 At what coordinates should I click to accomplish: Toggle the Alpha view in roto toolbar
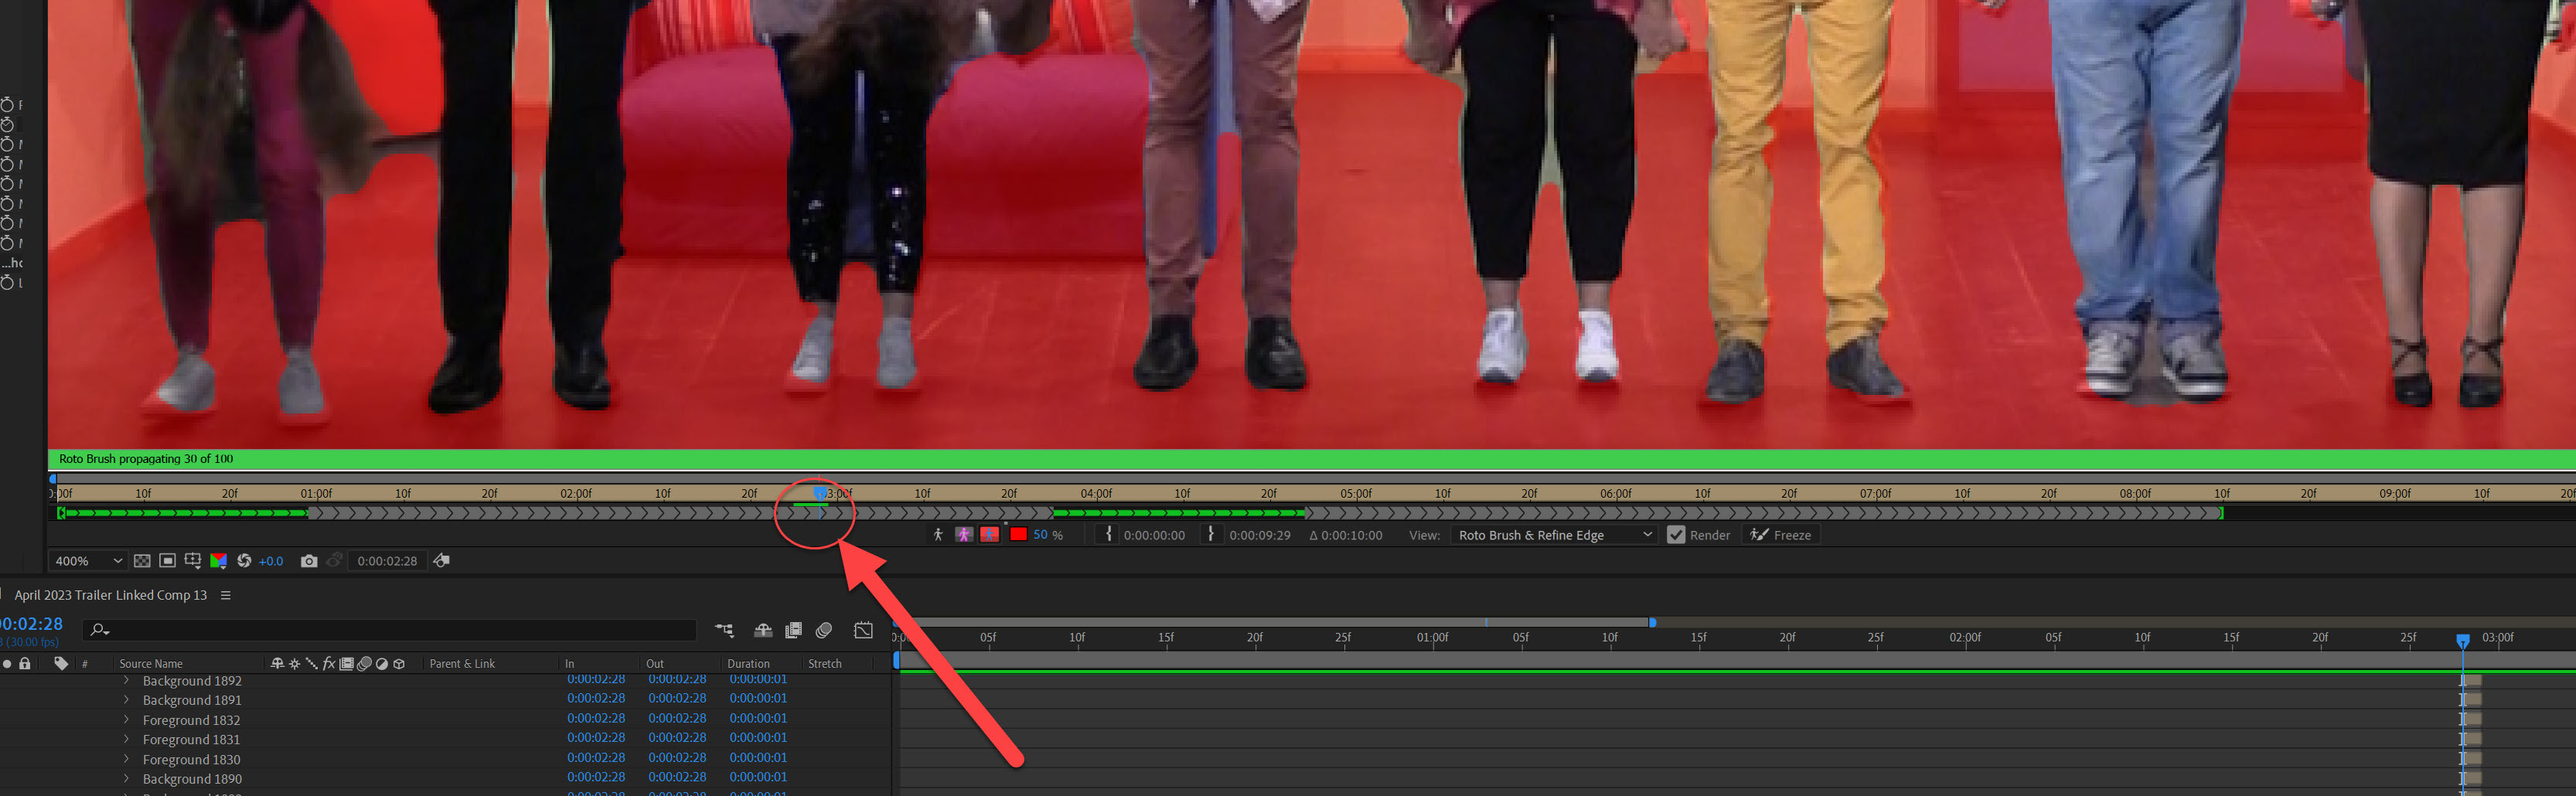click(938, 535)
